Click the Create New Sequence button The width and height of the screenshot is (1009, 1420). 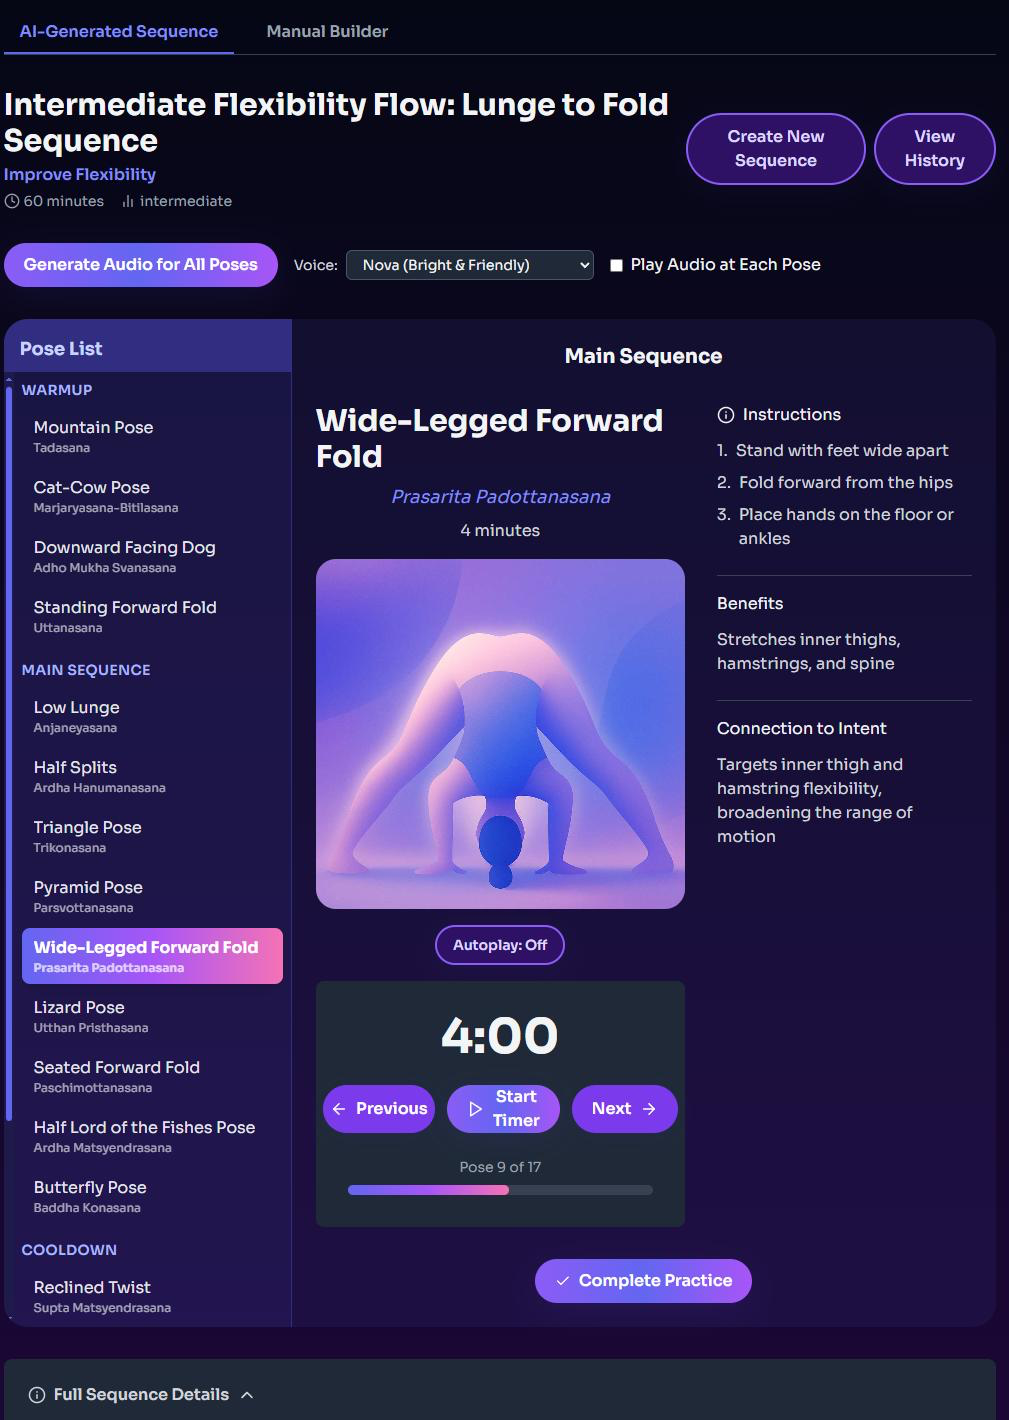(x=776, y=149)
